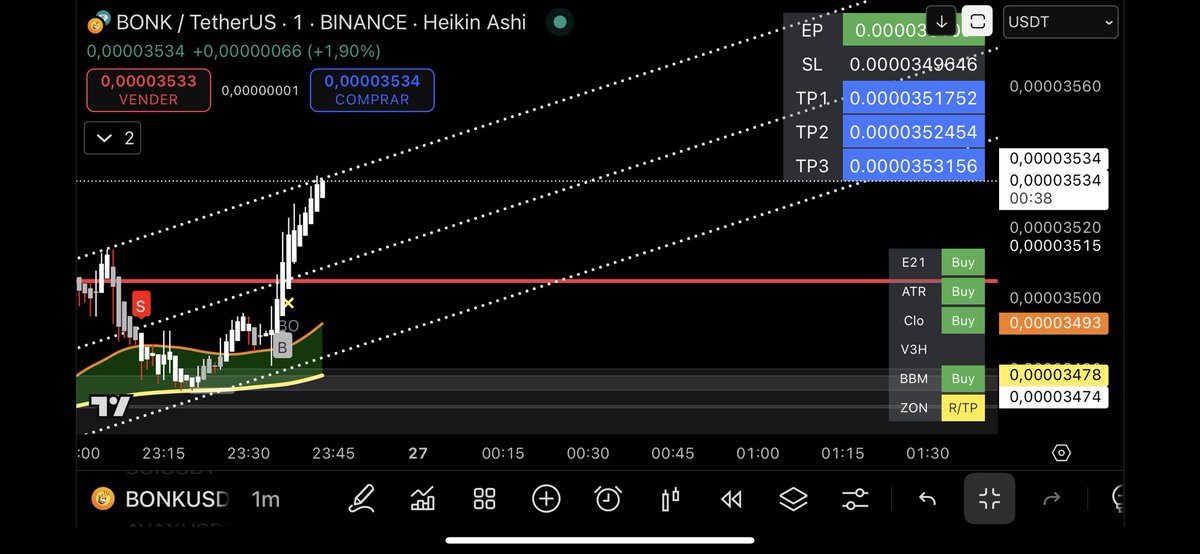Open the indicators chart icon

click(x=423, y=498)
